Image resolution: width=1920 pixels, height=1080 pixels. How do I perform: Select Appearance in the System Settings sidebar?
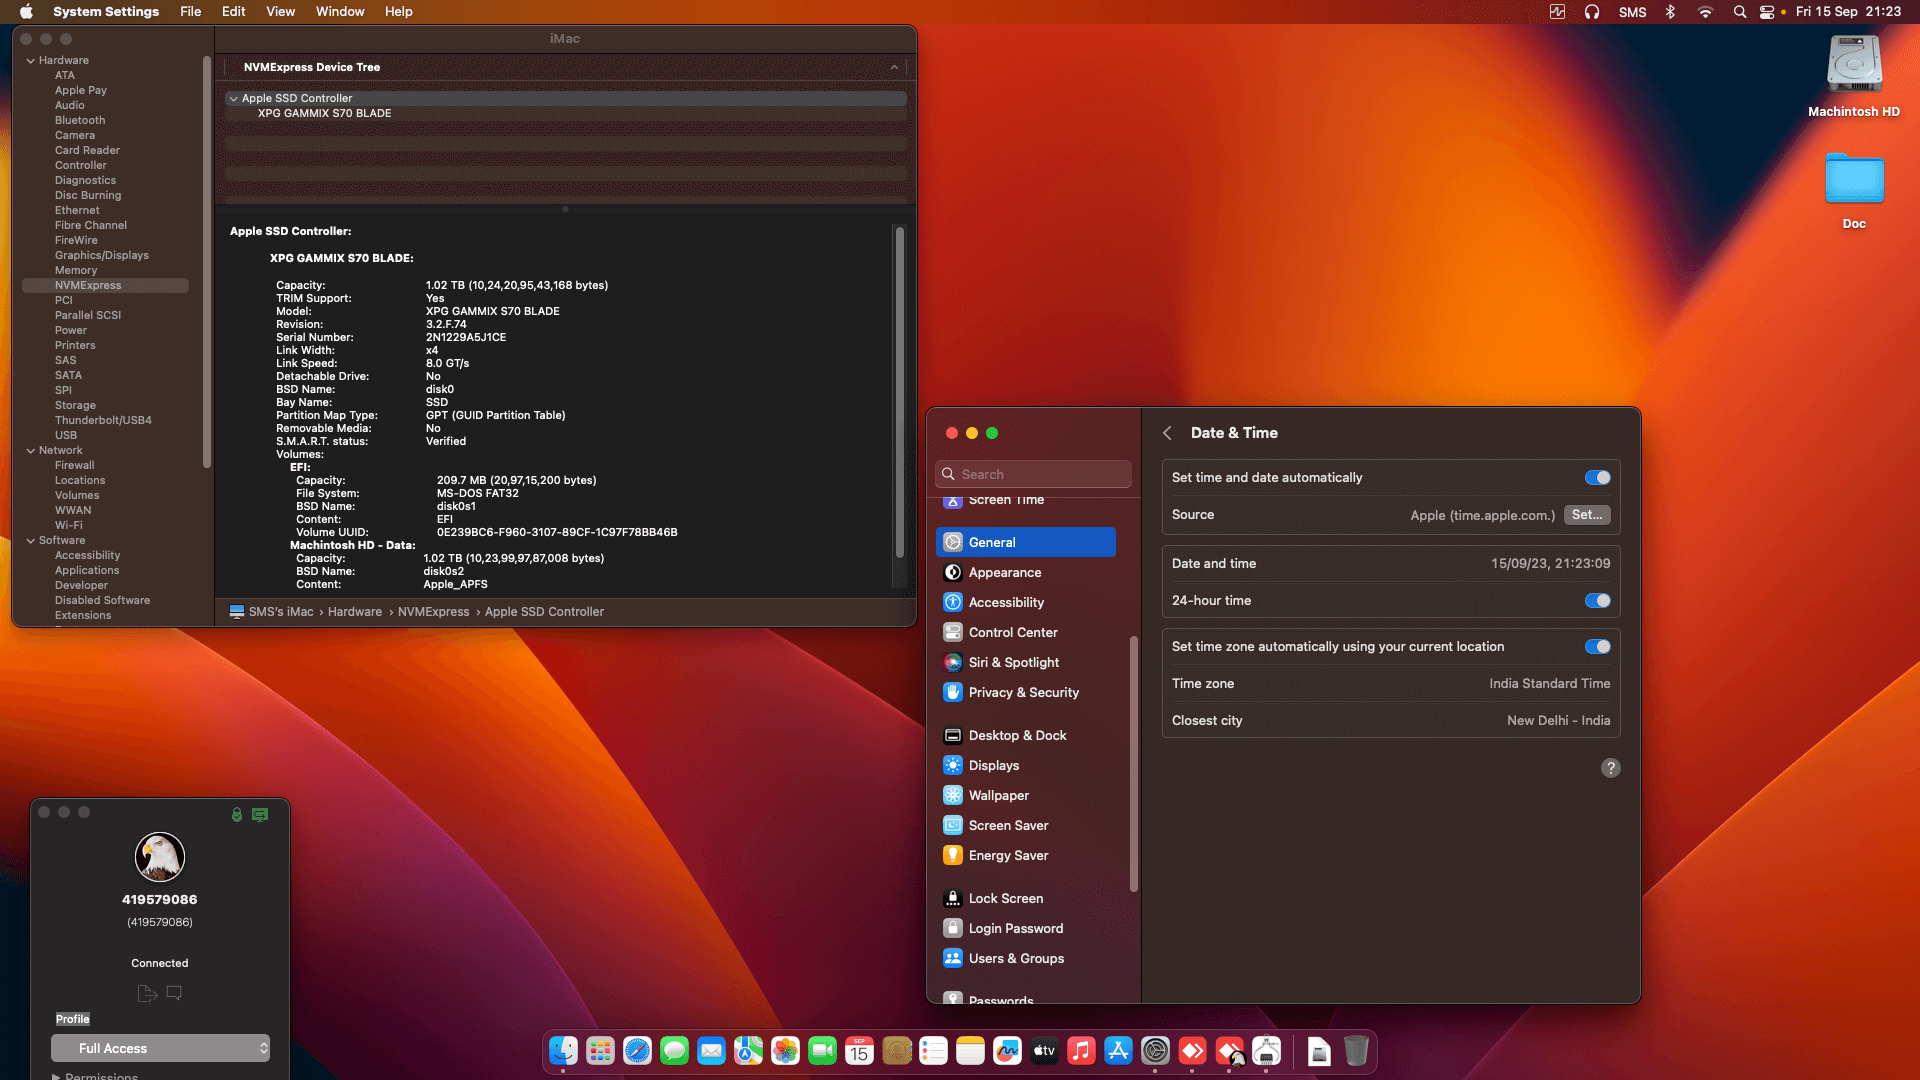(x=1005, y=572)
